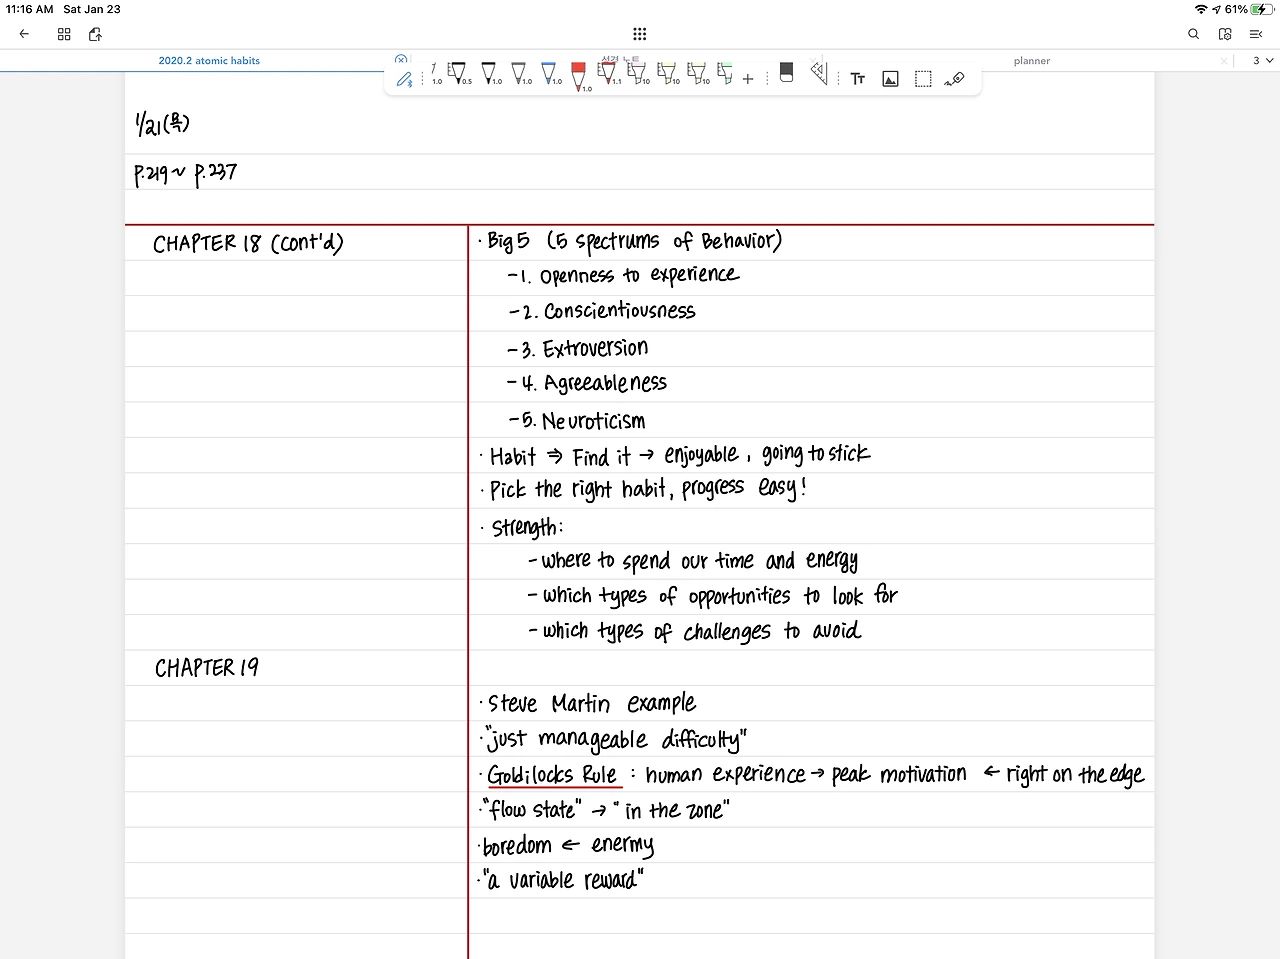
Task: Tap the handwritten "CHAPTER 19" heading
Action: pyautogui.click(x=207, y=668)
